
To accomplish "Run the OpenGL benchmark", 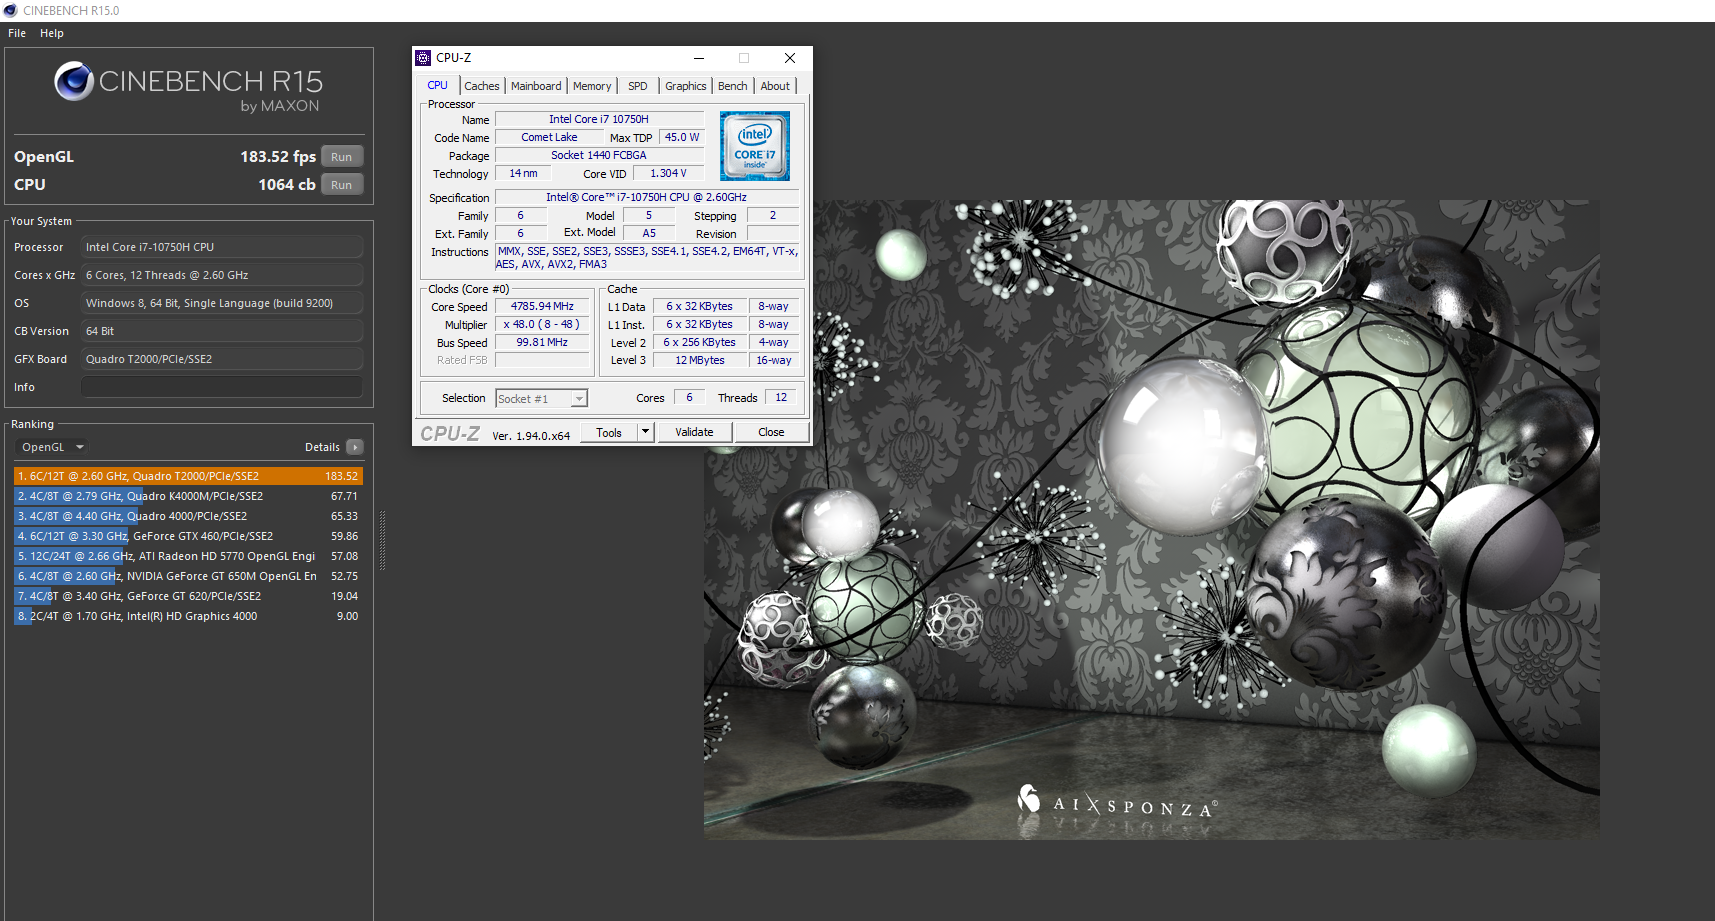I will 342,157.
